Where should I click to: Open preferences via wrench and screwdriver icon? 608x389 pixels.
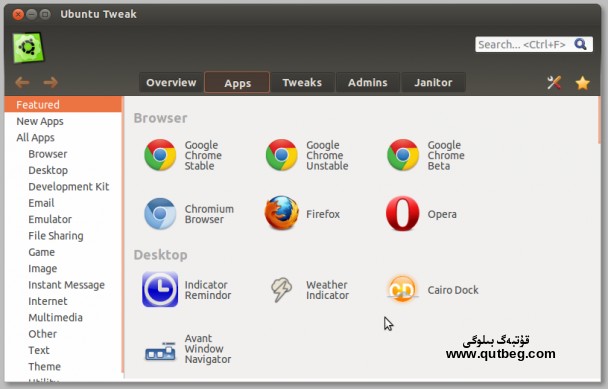click(554, 83)
